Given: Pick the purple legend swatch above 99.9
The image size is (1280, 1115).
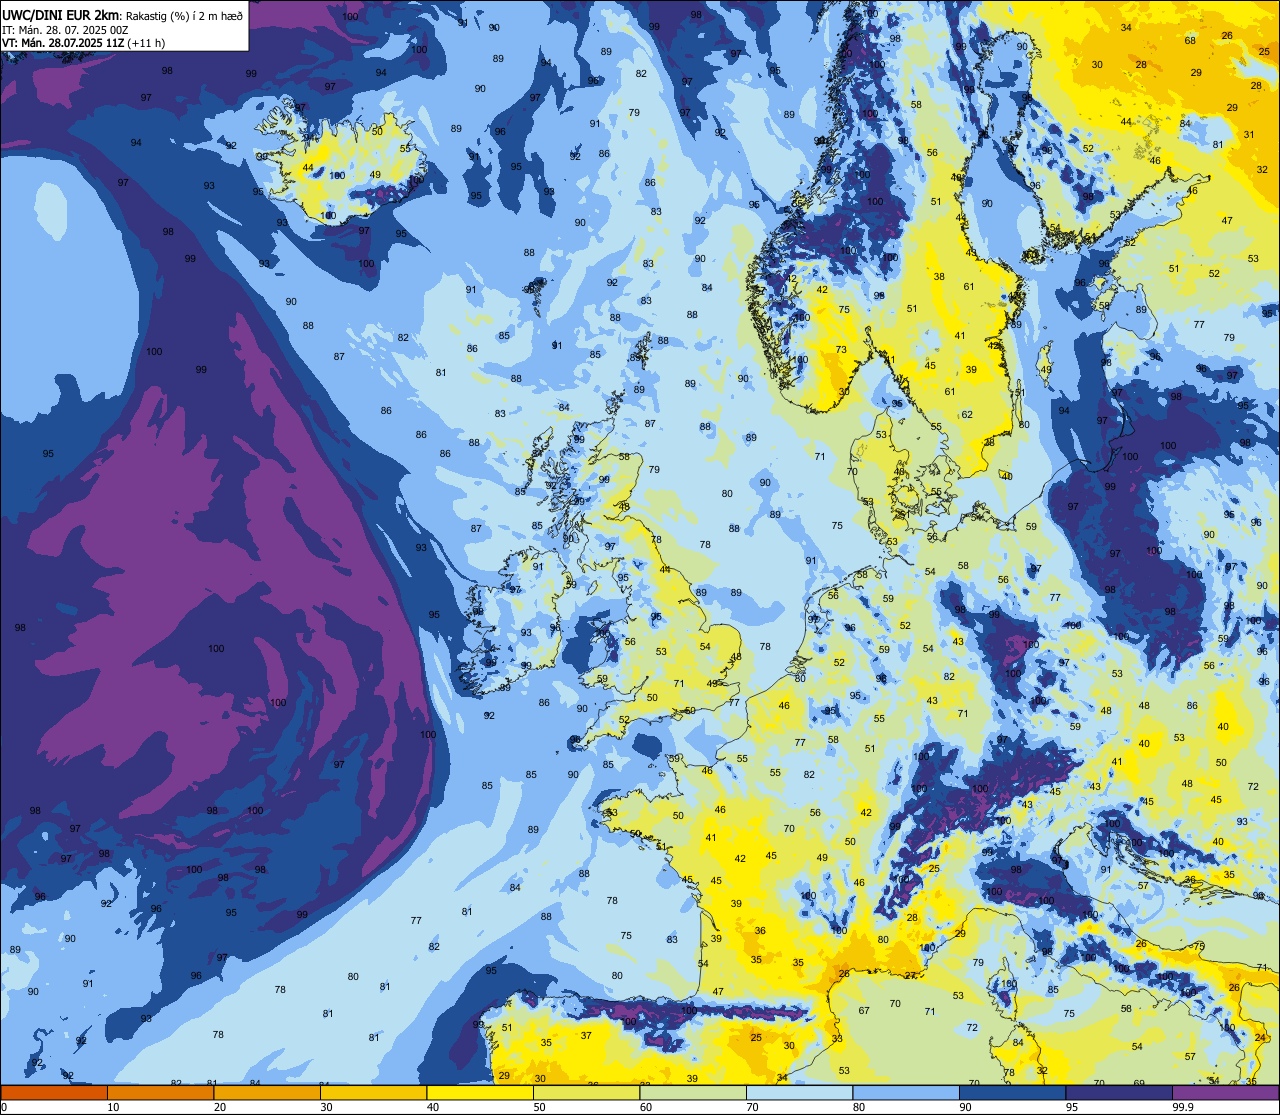Looking at the screenshot, I should coord(1225,1092).
